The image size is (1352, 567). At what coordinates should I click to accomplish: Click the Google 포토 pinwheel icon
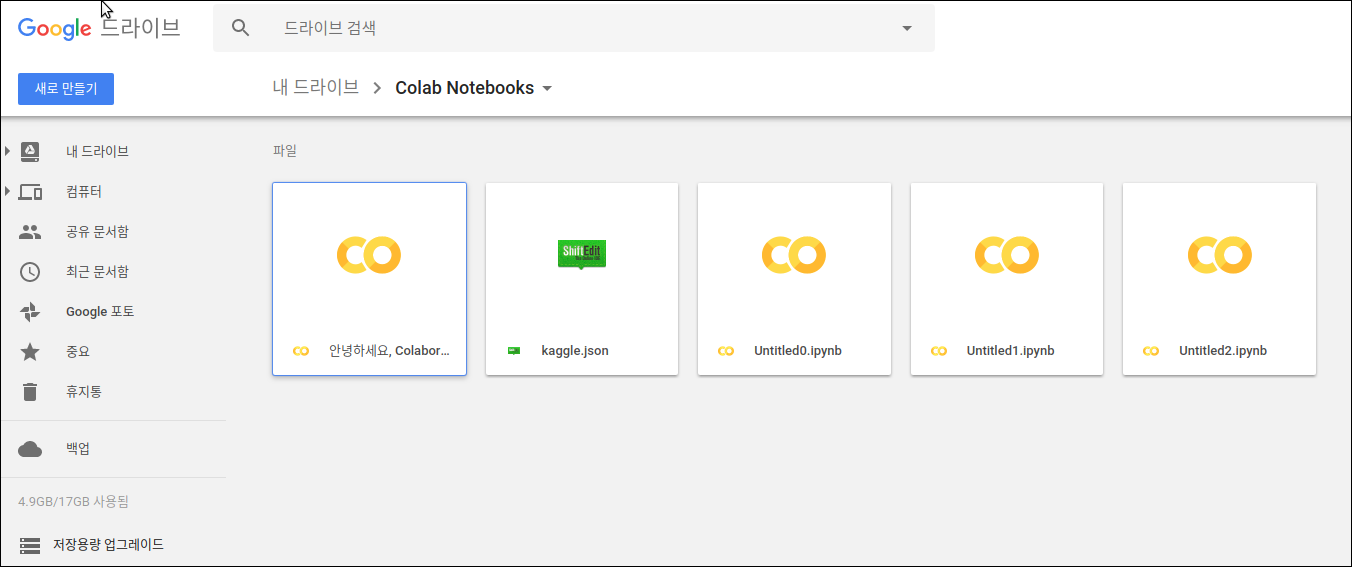(30, 312)
